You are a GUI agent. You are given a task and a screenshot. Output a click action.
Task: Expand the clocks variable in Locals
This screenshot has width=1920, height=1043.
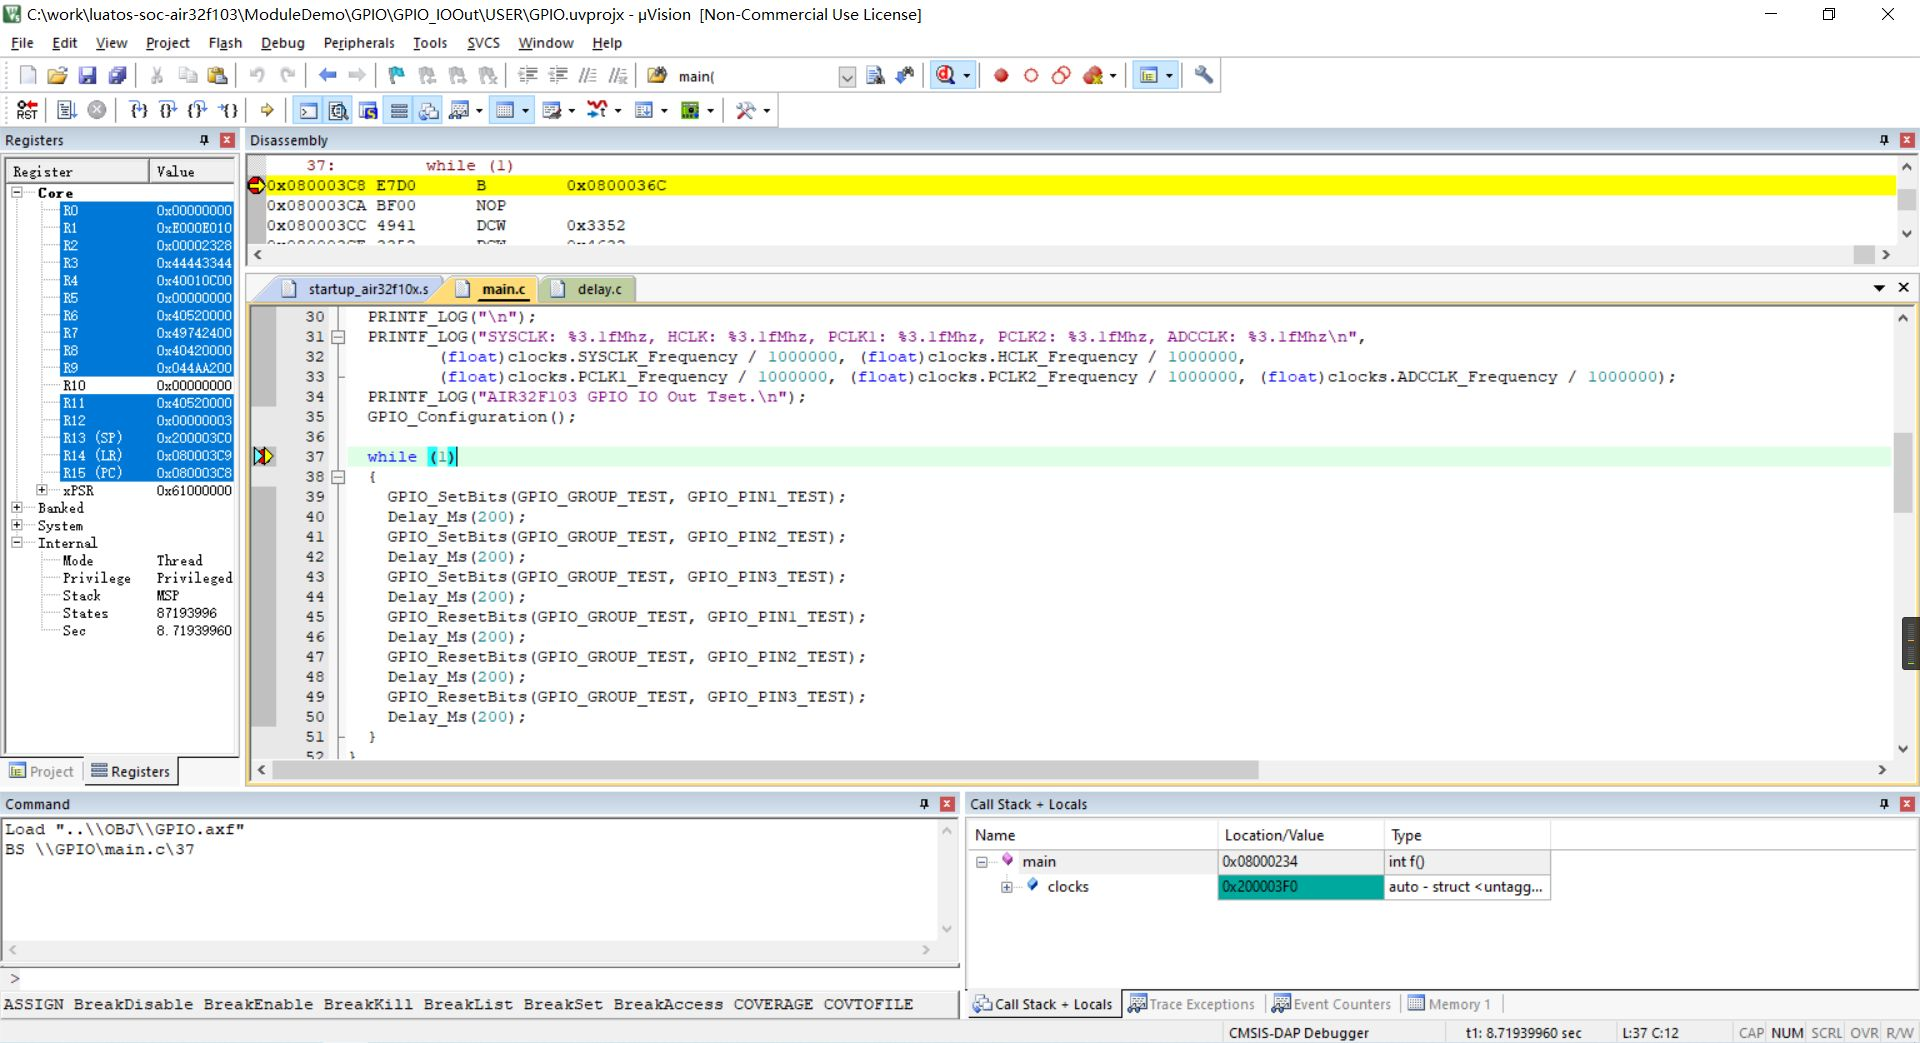click(x=1006, y=887)
